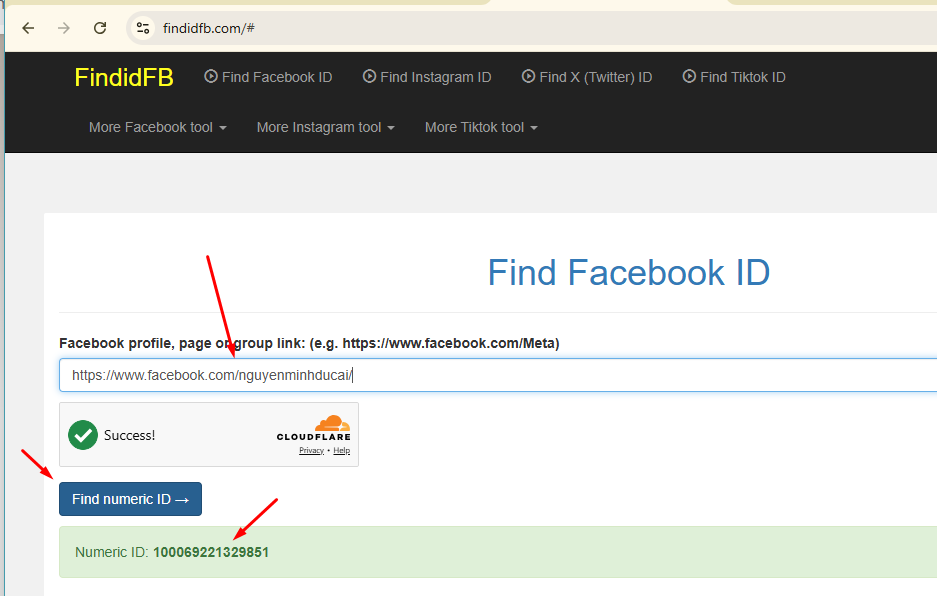The image size is (937, 596).
Task: Click the Find Facebook ID page heading
Action: pyautogui.click(x=629, y=273)
